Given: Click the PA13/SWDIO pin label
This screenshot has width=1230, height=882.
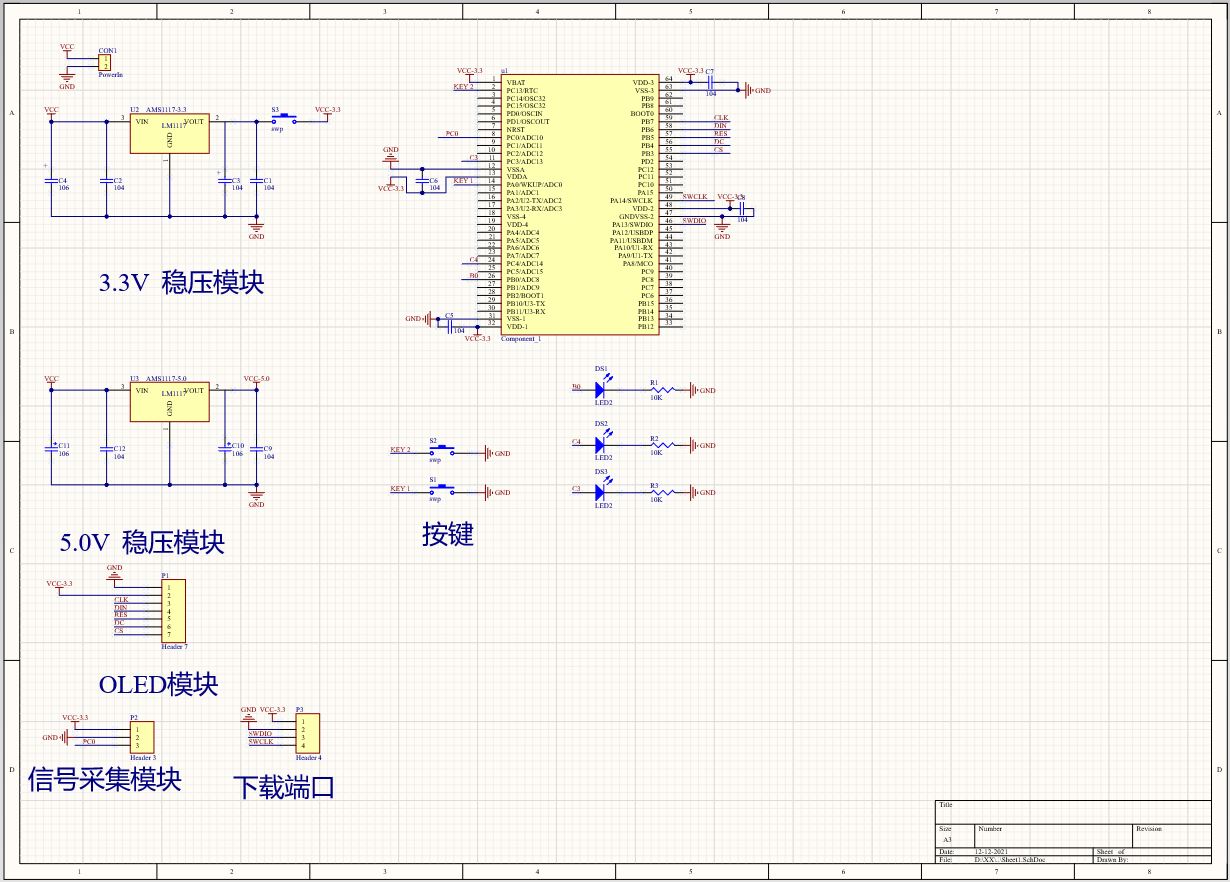Looking at the screenshot, I should click(633, 224).
